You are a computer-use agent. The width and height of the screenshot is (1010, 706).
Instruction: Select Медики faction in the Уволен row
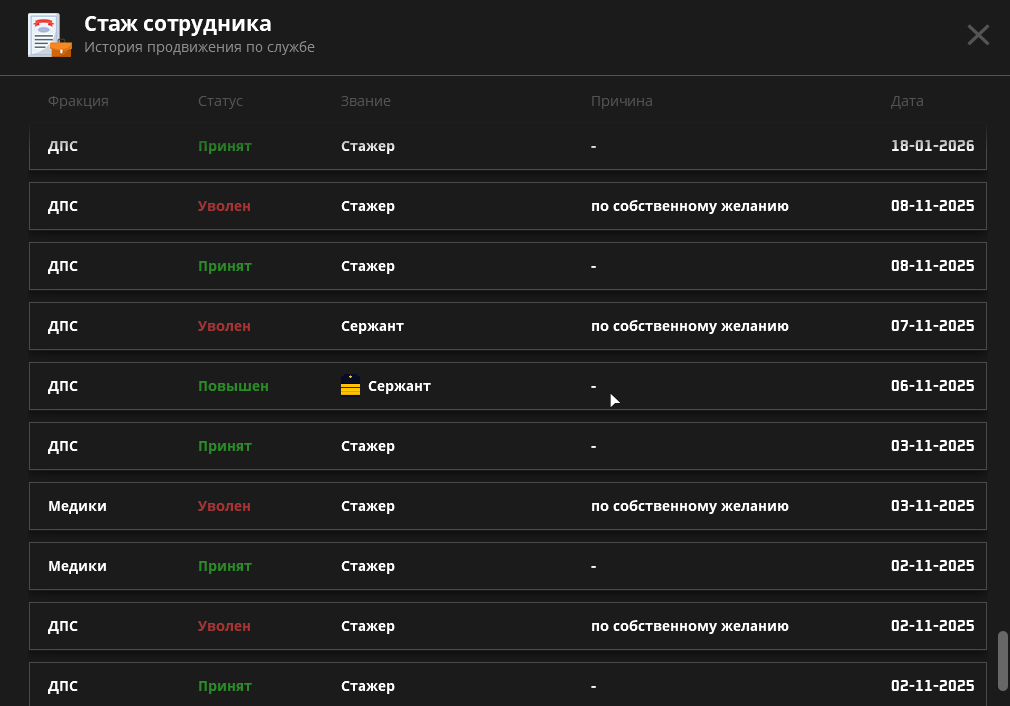(77, 506)
